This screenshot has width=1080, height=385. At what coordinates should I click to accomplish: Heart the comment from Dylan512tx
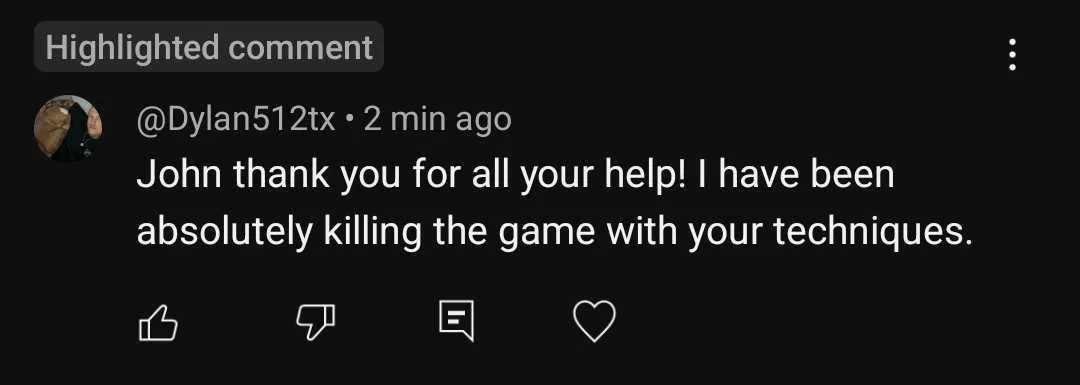tap(595, 322)
